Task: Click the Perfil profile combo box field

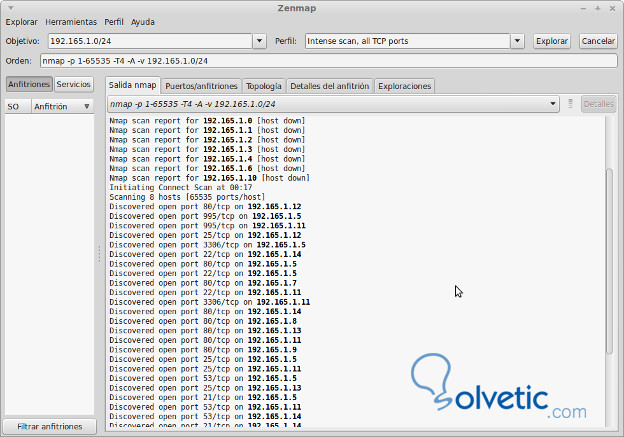Action: click(x=408, y=41)
